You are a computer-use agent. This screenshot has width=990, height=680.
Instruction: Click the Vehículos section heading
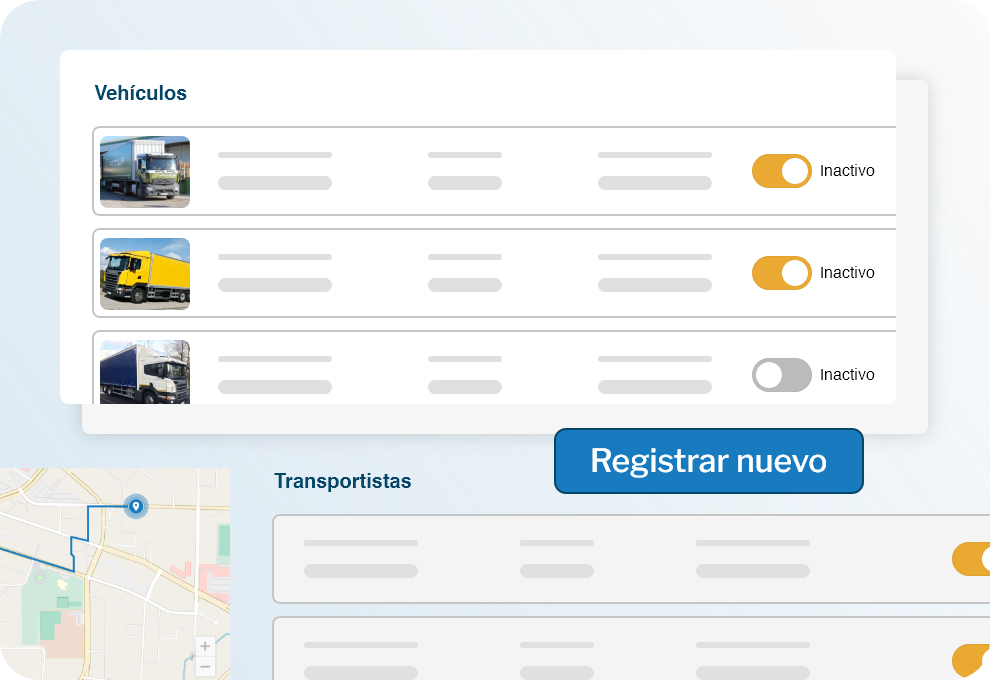(140, 93)
